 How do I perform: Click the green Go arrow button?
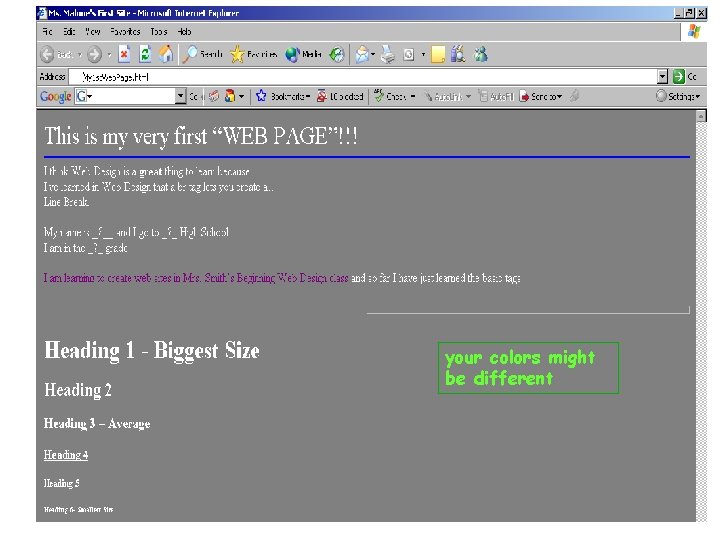click(x=678, y=77)
